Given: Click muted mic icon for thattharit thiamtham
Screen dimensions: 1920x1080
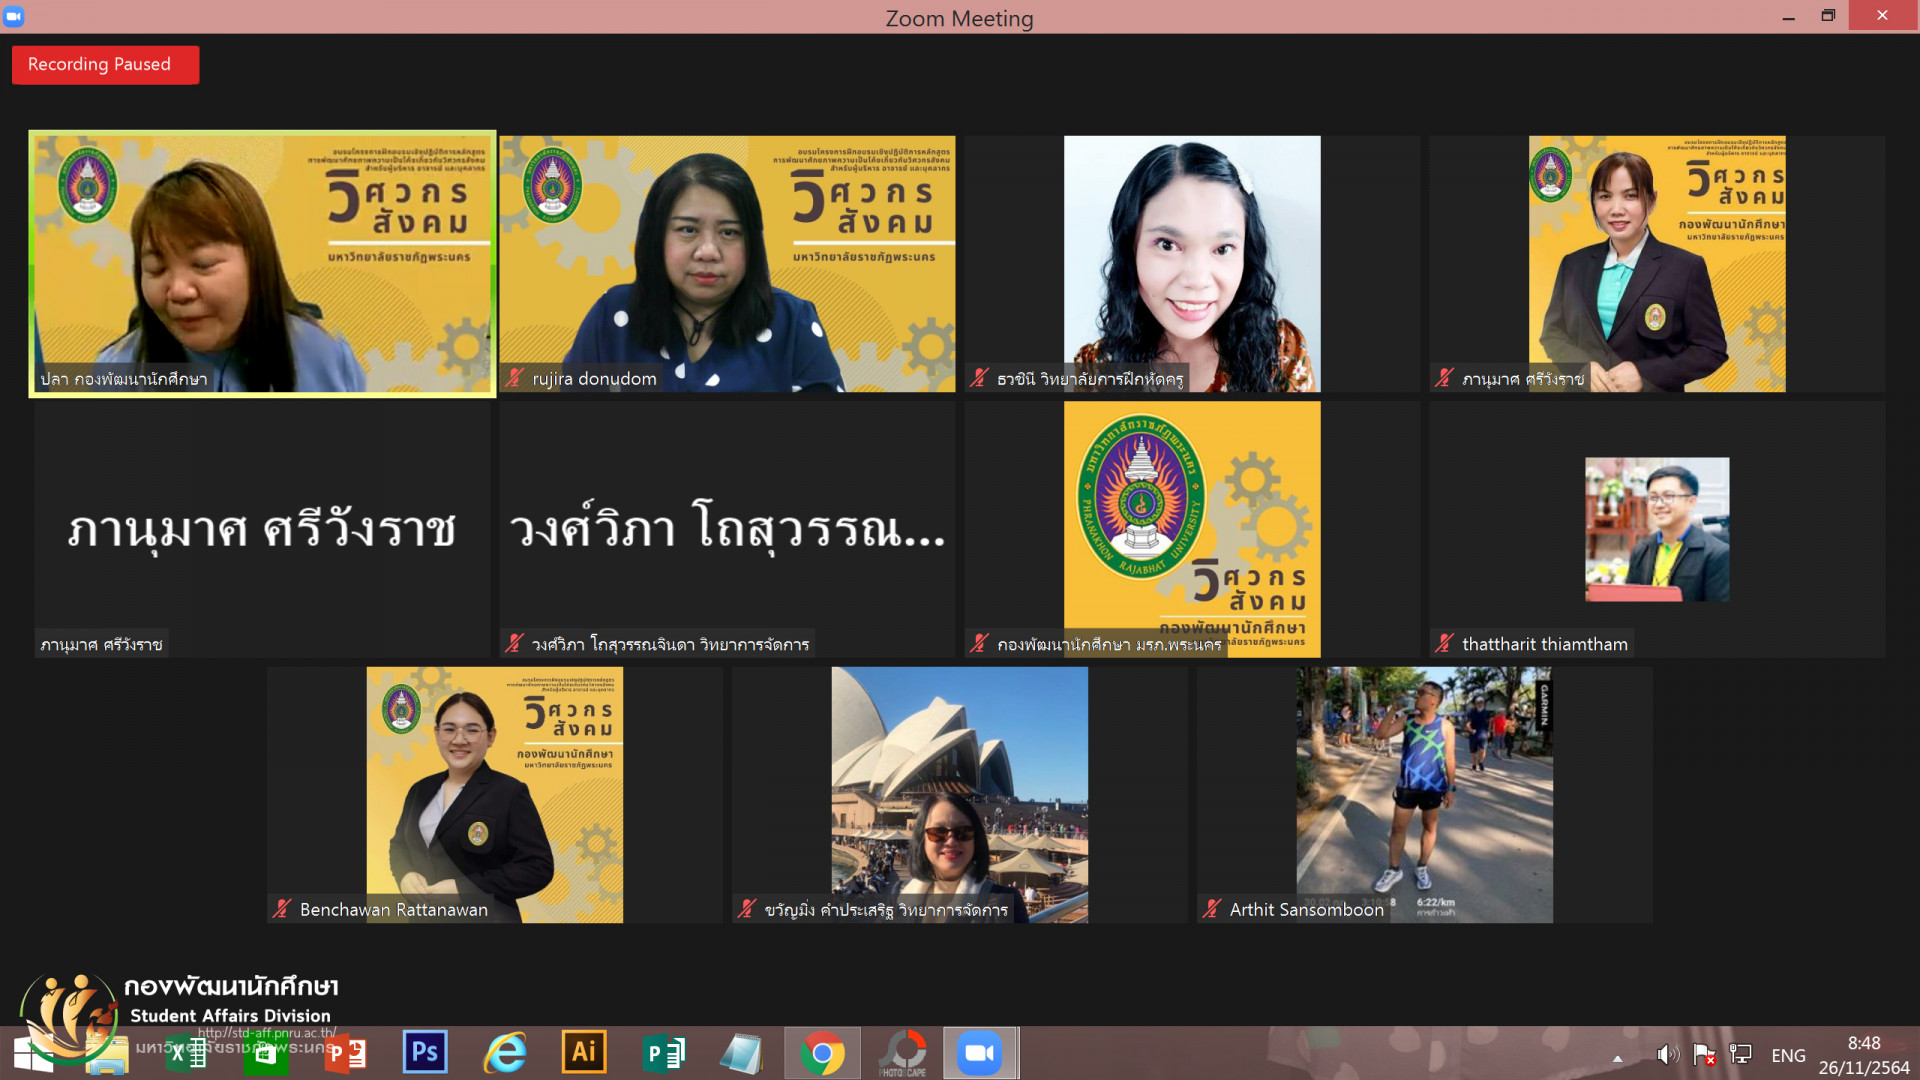Looking at the screenshot, I should pyautogui.click(x=1444, y=644).
